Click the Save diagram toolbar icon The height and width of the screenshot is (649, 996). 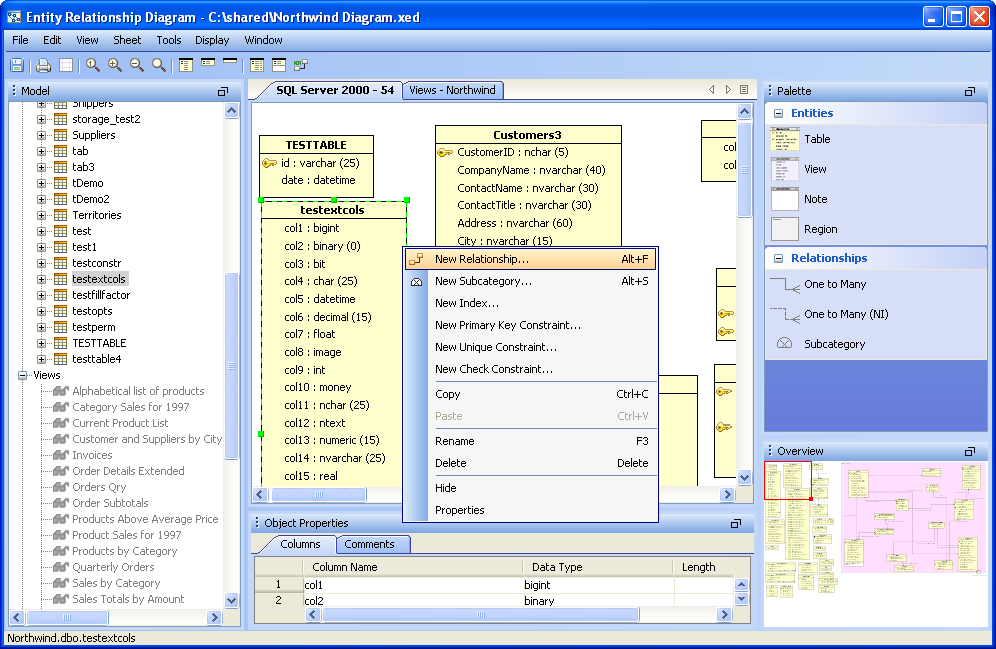17,65
